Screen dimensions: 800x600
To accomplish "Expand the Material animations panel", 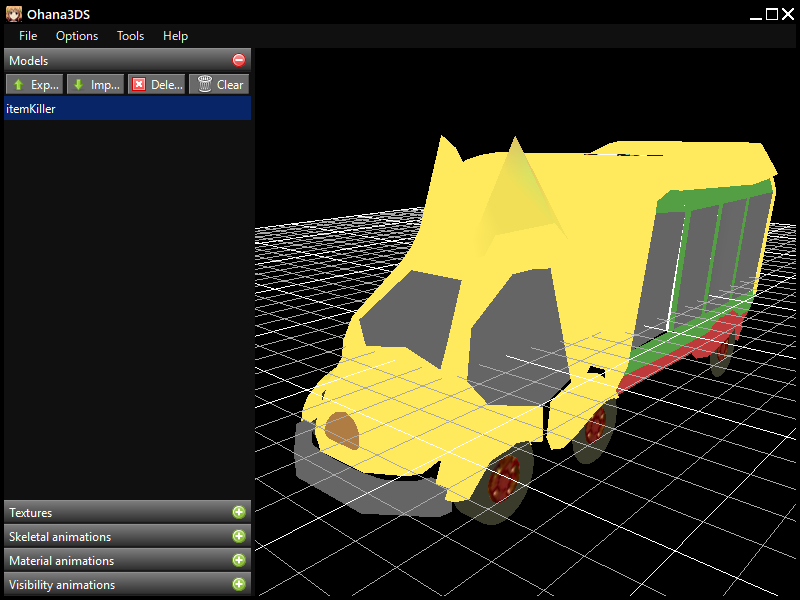I will (x=239, y=560).
